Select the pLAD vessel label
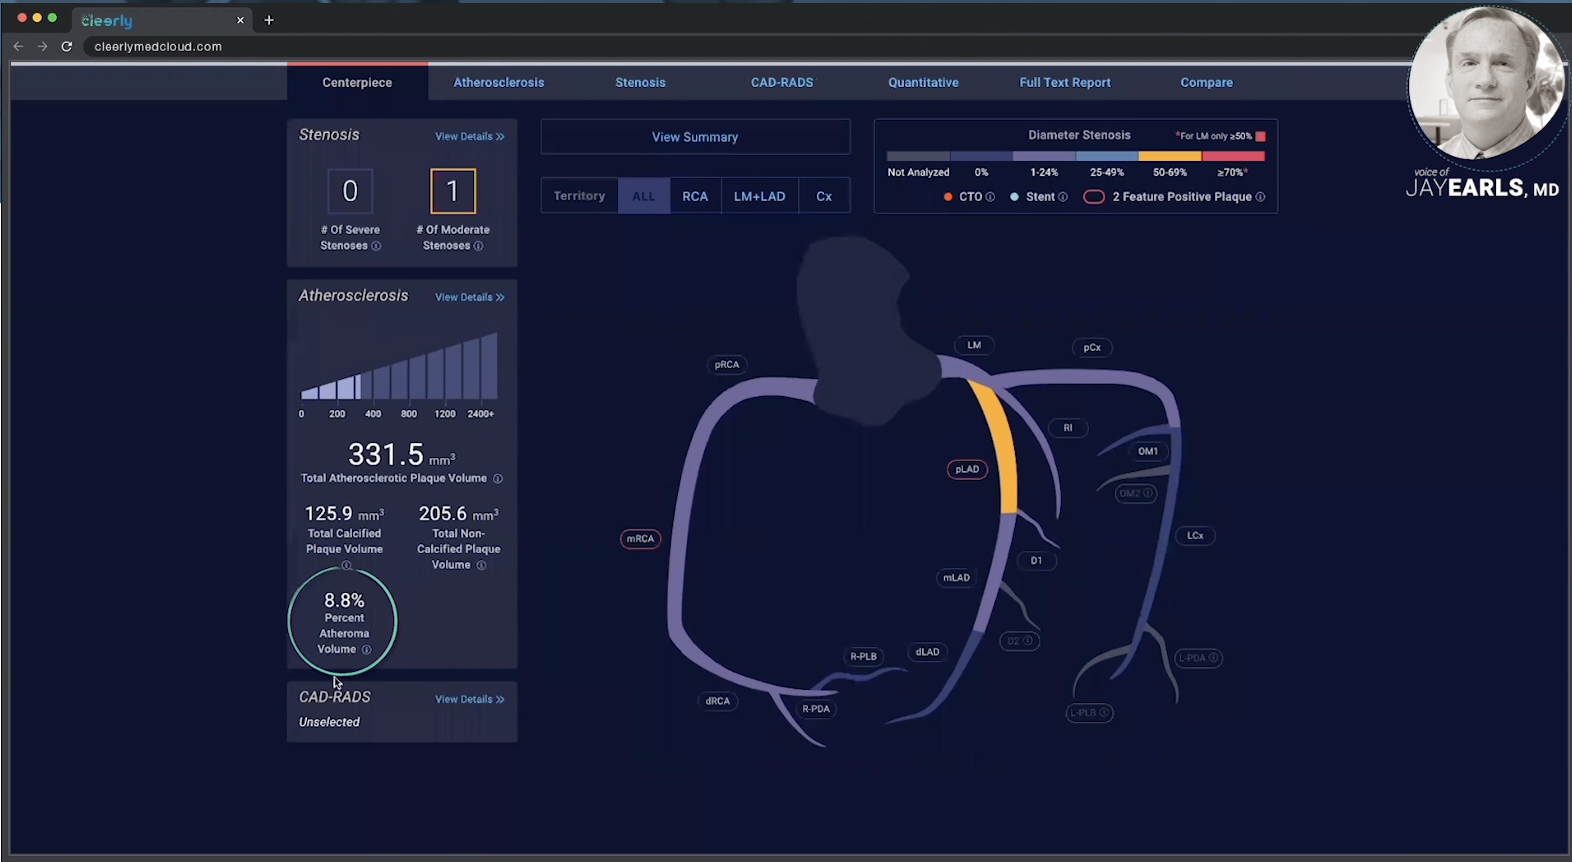This screenshot has height=862, width=1572. click(x=967, y=469)
